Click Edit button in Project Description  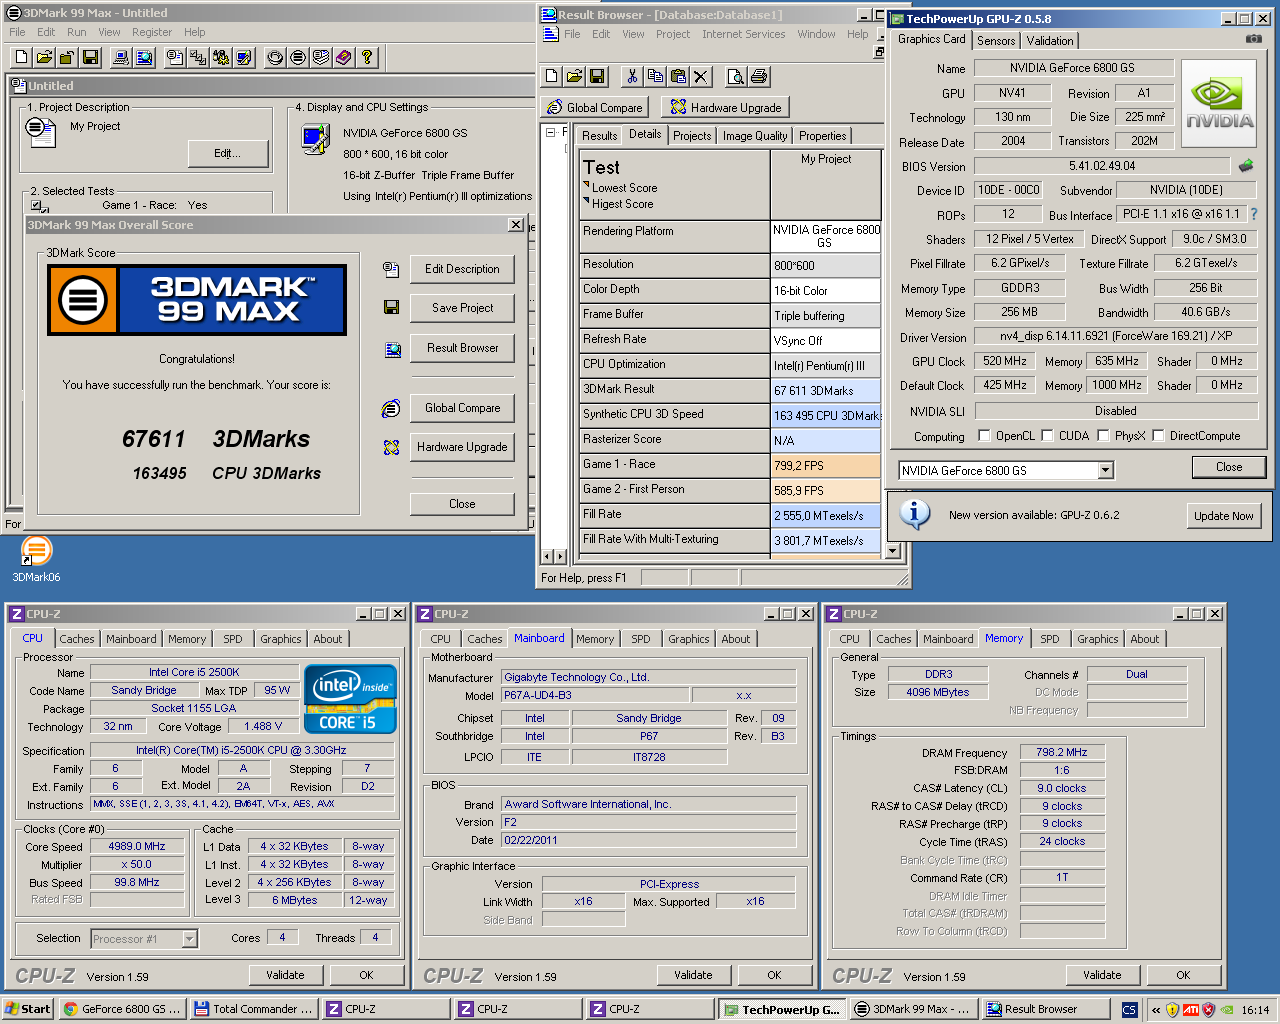coord(227,153)
